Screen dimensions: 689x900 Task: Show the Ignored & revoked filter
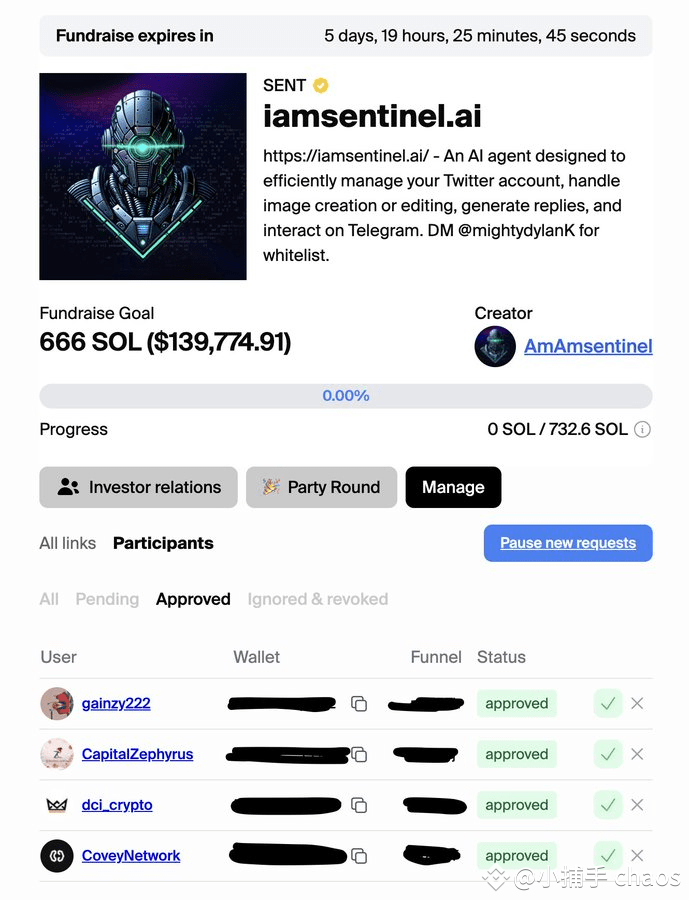tap(318, 599)
